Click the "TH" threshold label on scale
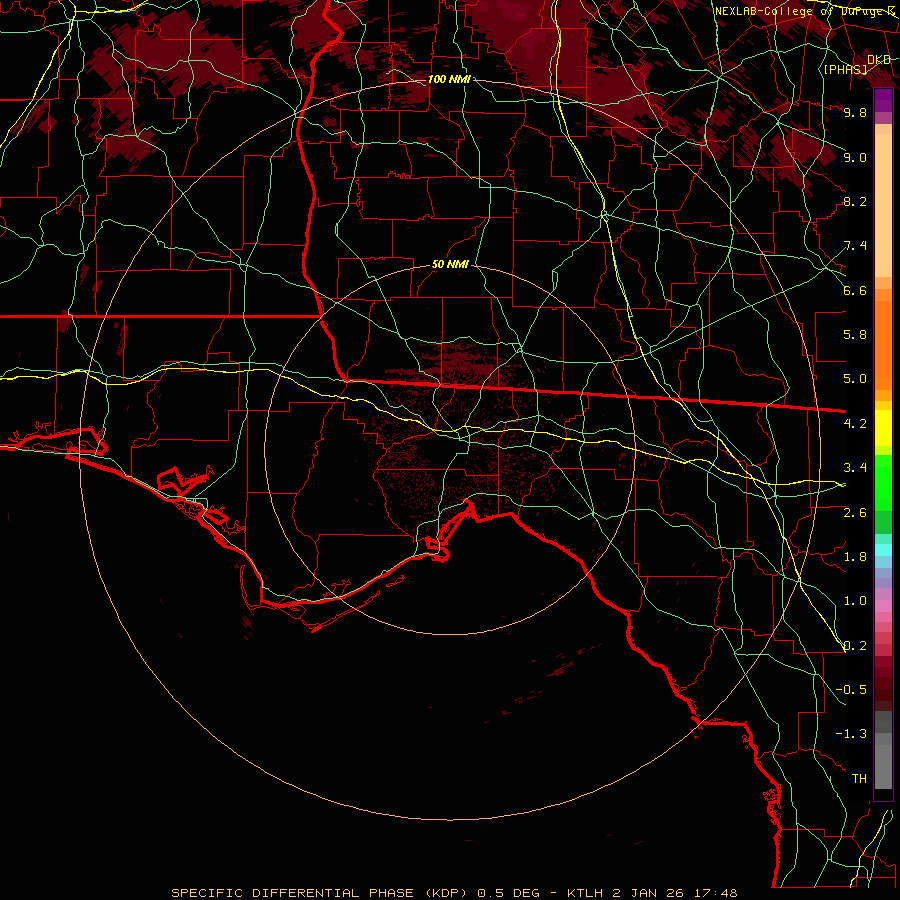The height and width of the screenshot is (900, 900). tap(859, 779)
